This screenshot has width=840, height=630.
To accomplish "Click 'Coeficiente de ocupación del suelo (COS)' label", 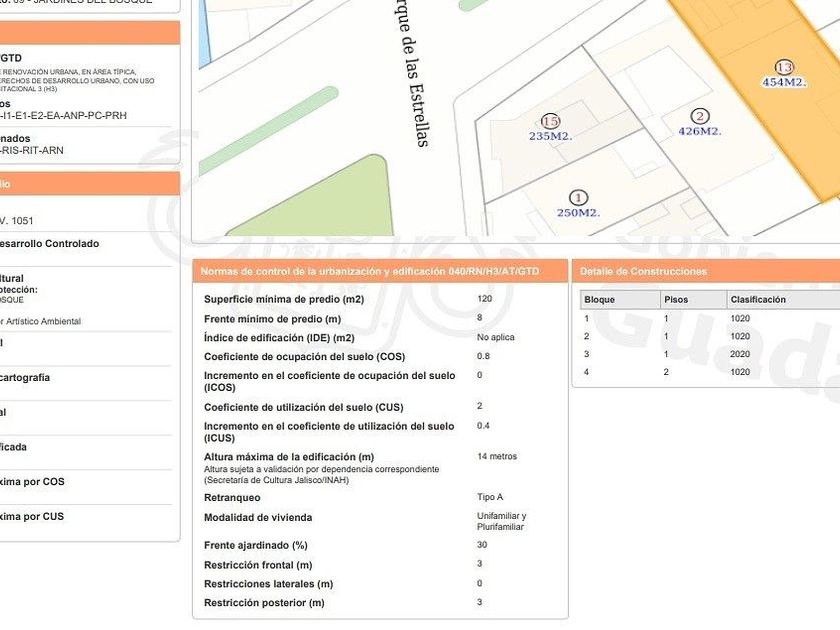I will [x=304, y=357].
